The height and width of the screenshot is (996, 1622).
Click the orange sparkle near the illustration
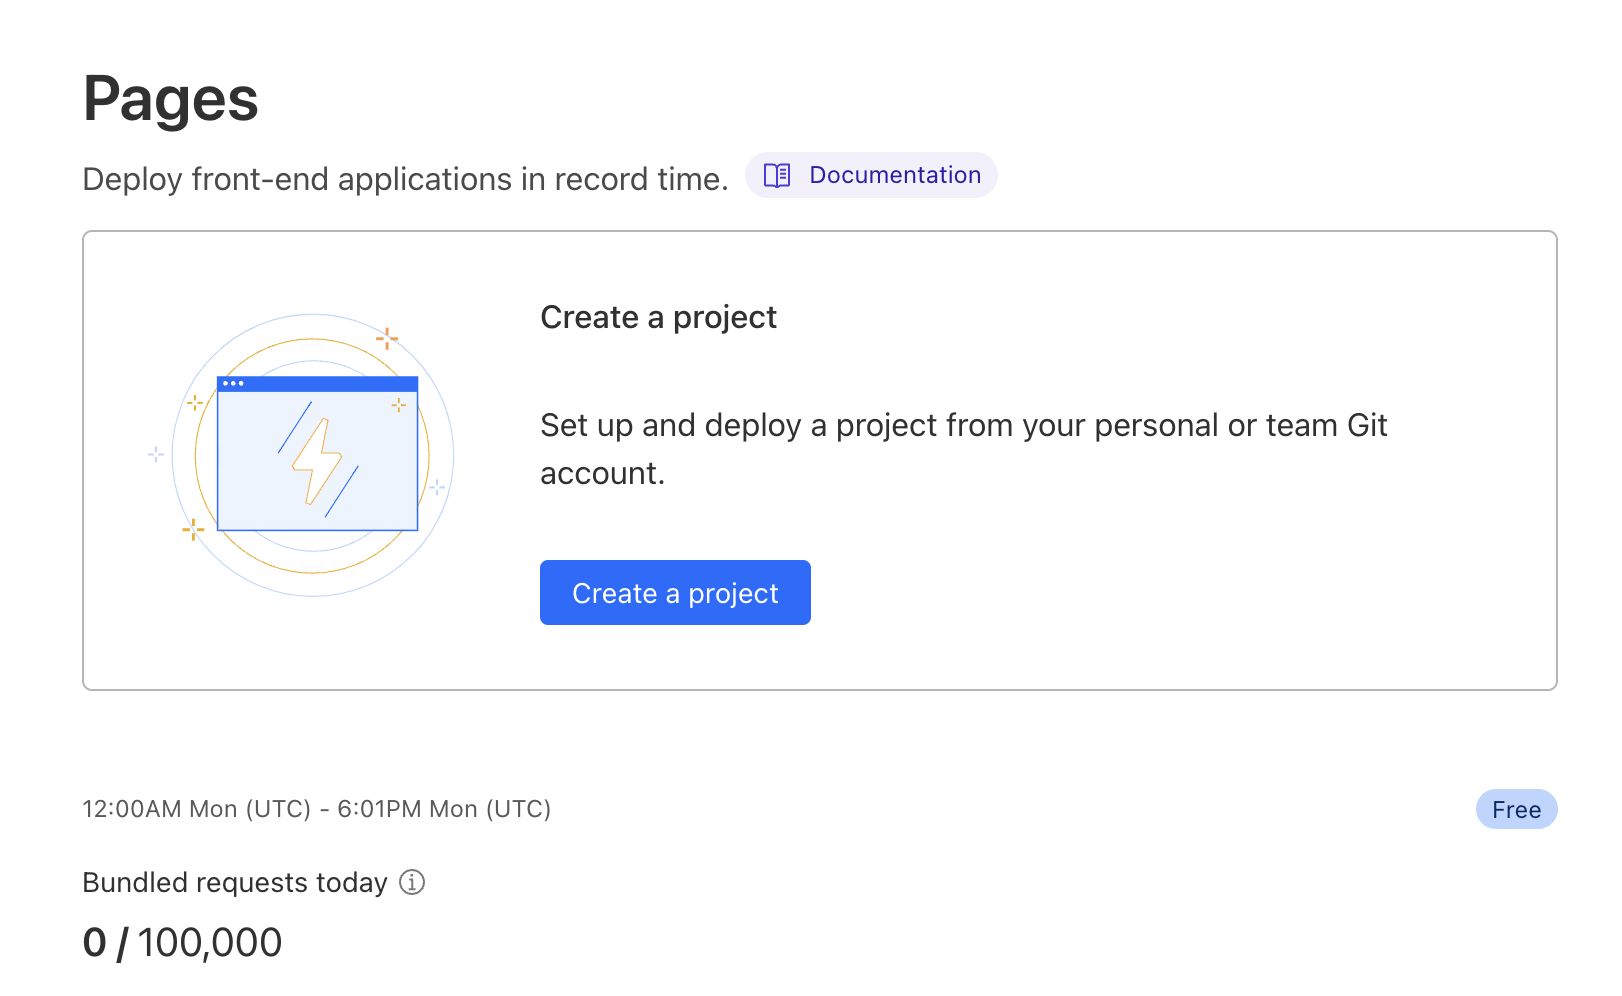[x=388, y=338]
